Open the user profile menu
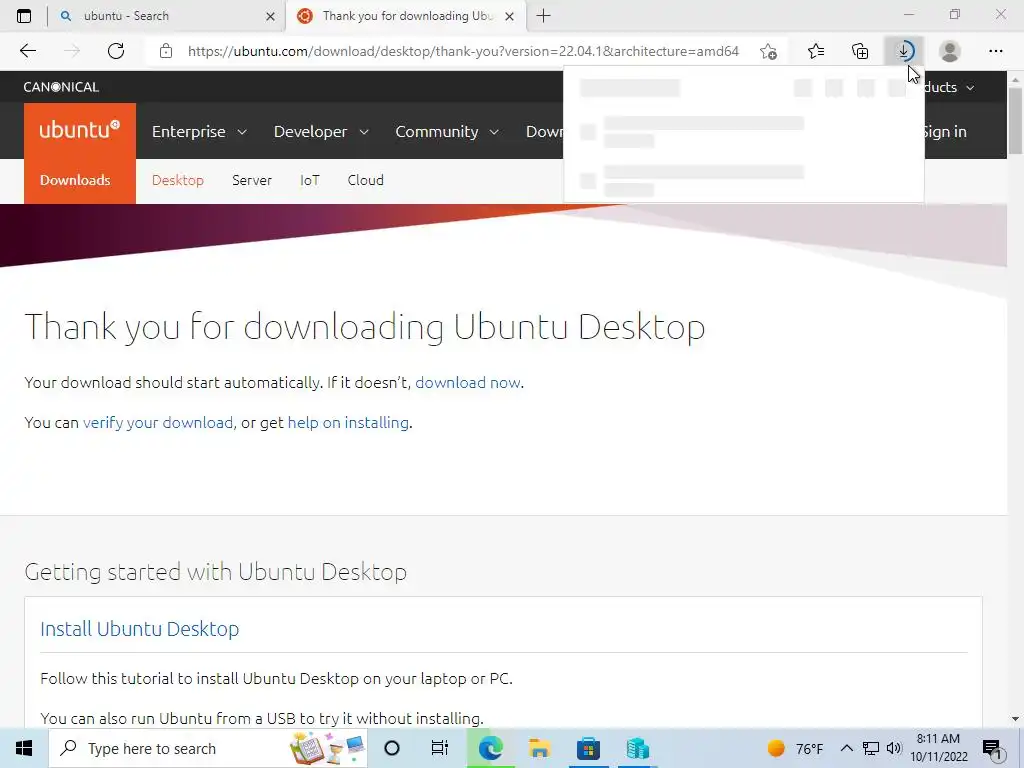Viewport: 1024px width, 768px height. pos(950,51)
